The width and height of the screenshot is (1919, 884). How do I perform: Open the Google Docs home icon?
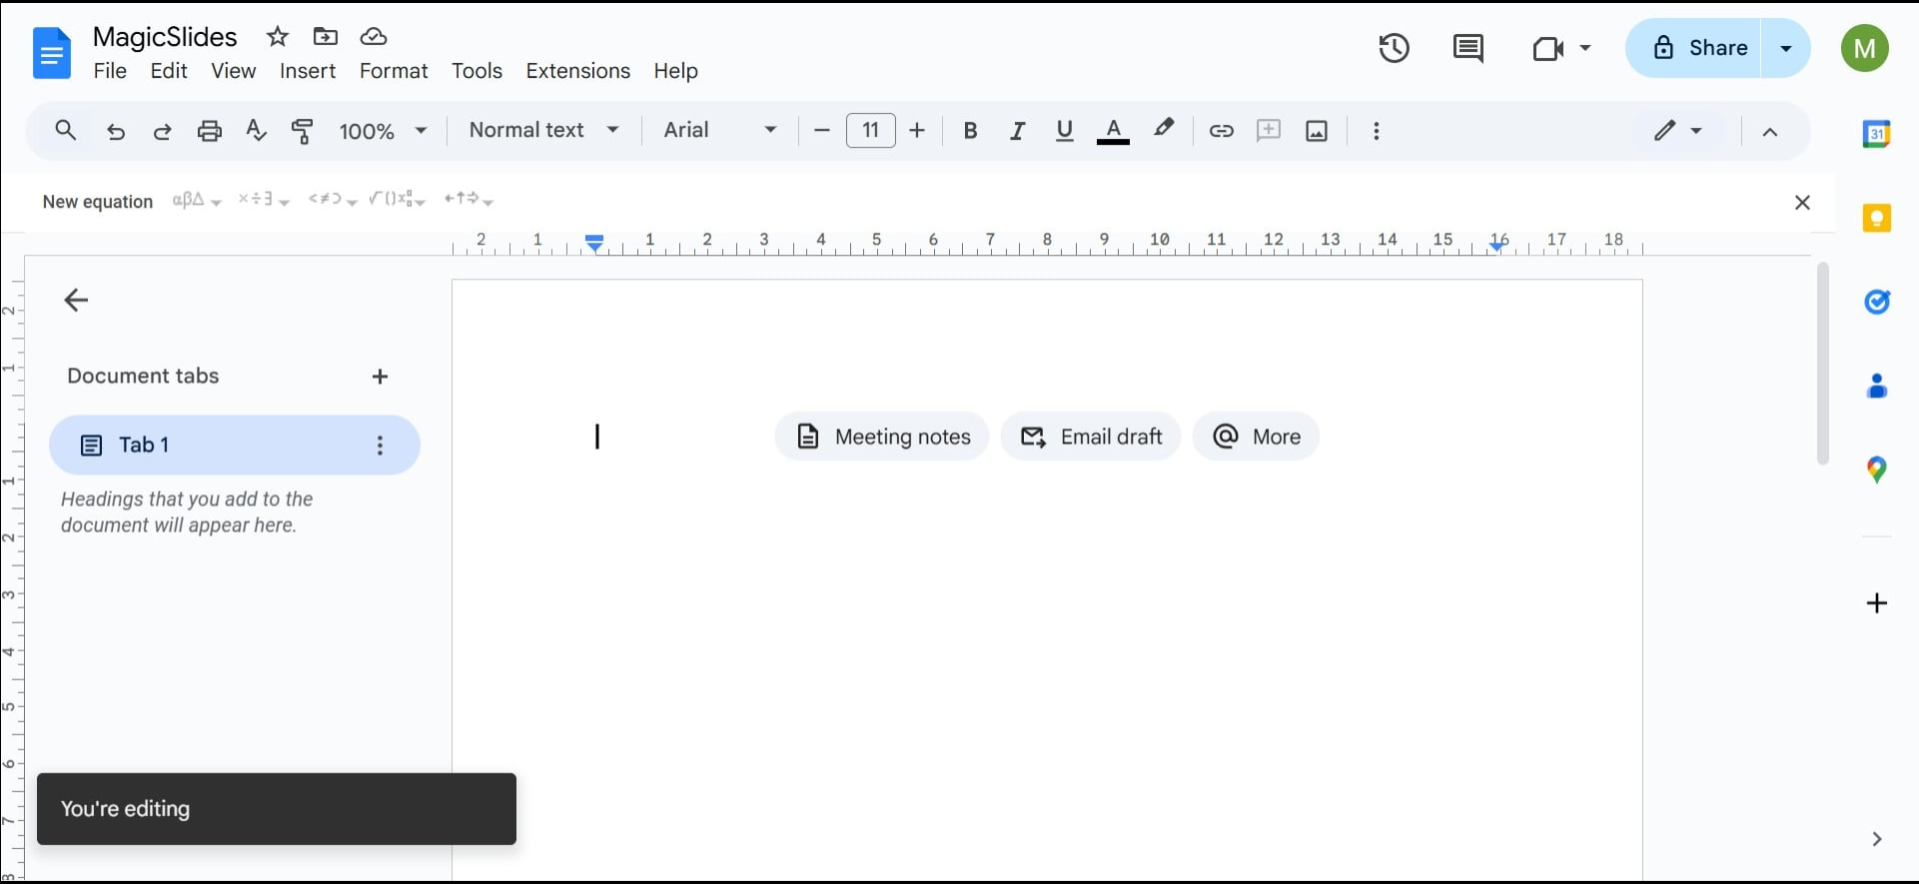tap(52, 52)
